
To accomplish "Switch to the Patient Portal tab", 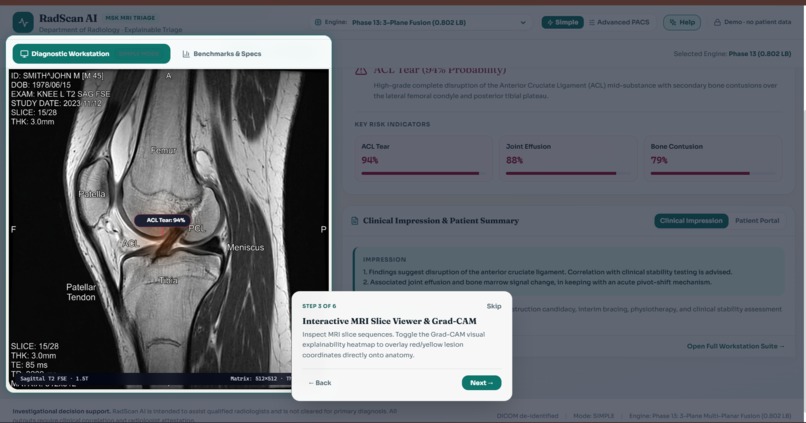I will [757, 220].
